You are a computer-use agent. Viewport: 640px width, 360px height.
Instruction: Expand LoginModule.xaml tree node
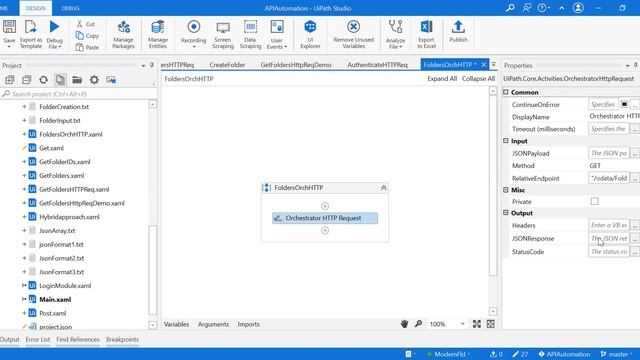pos(24,285)
